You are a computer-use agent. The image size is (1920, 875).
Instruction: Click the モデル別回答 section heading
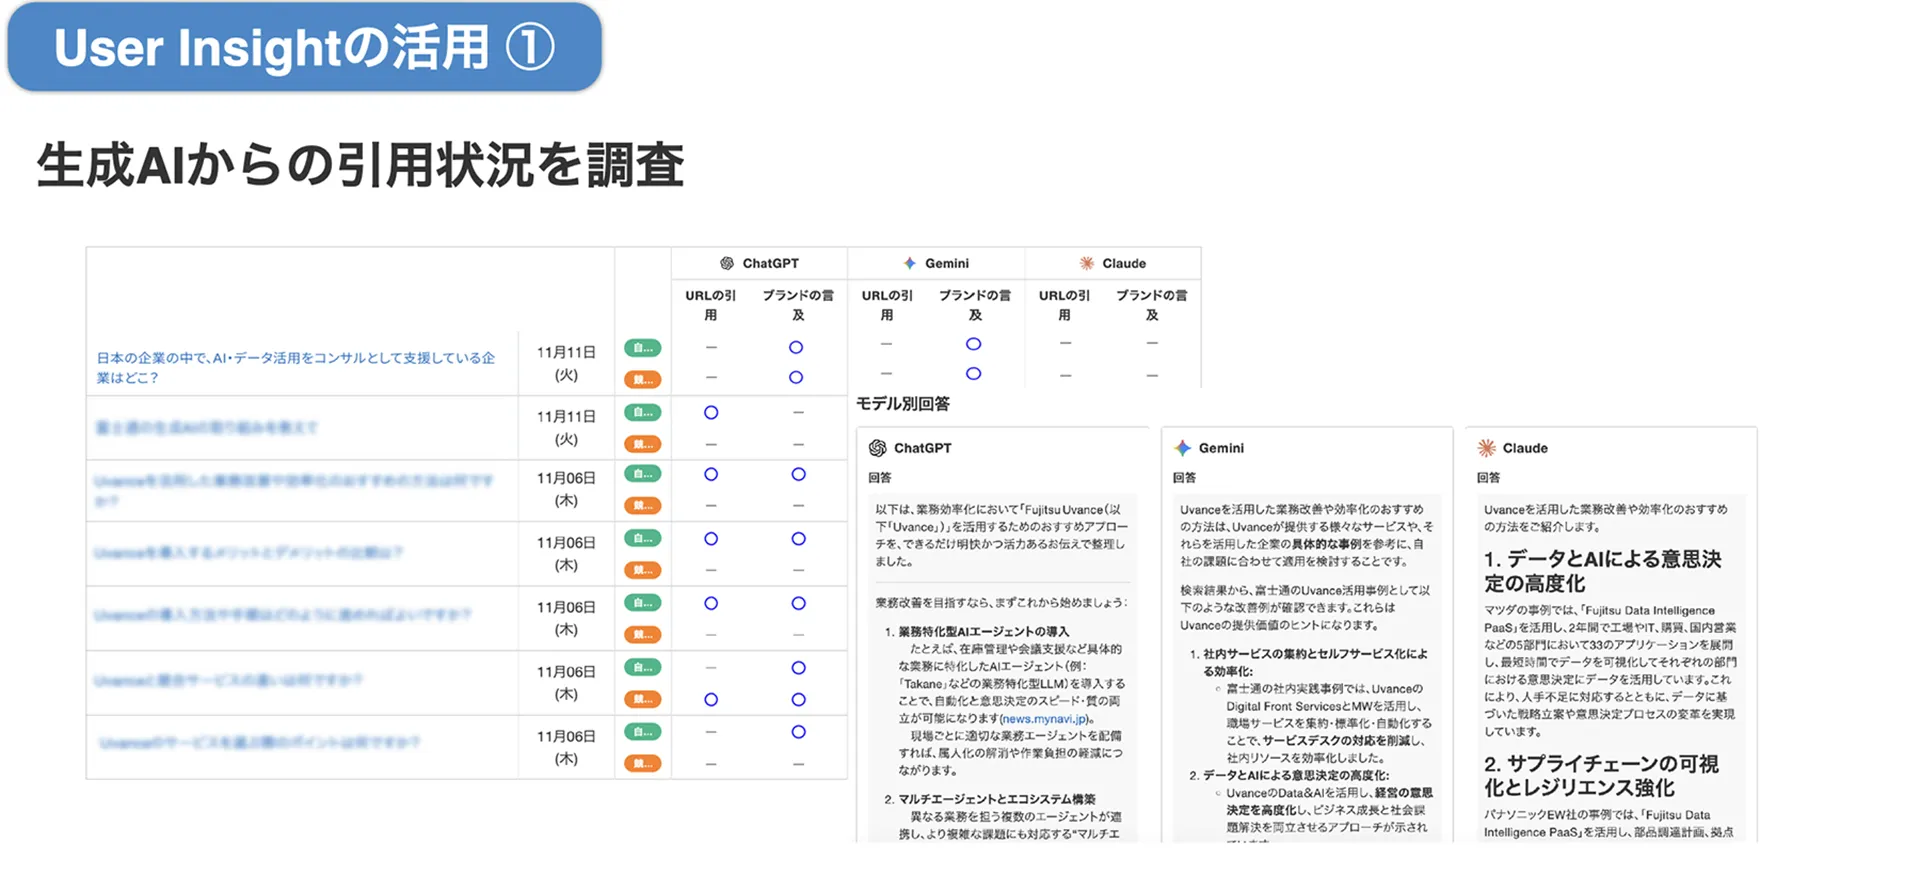pyautogui.click(x=903, y=404)
